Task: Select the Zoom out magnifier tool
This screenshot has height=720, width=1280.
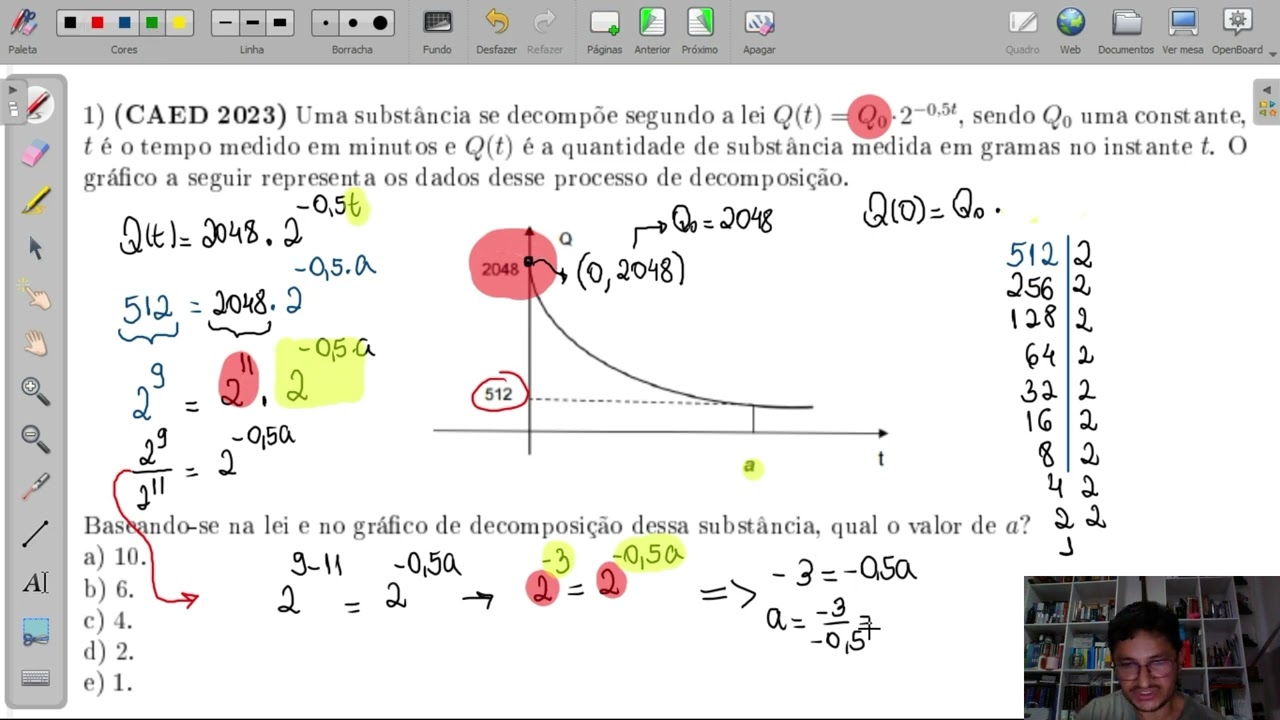Action: click(x=36, y=439)
